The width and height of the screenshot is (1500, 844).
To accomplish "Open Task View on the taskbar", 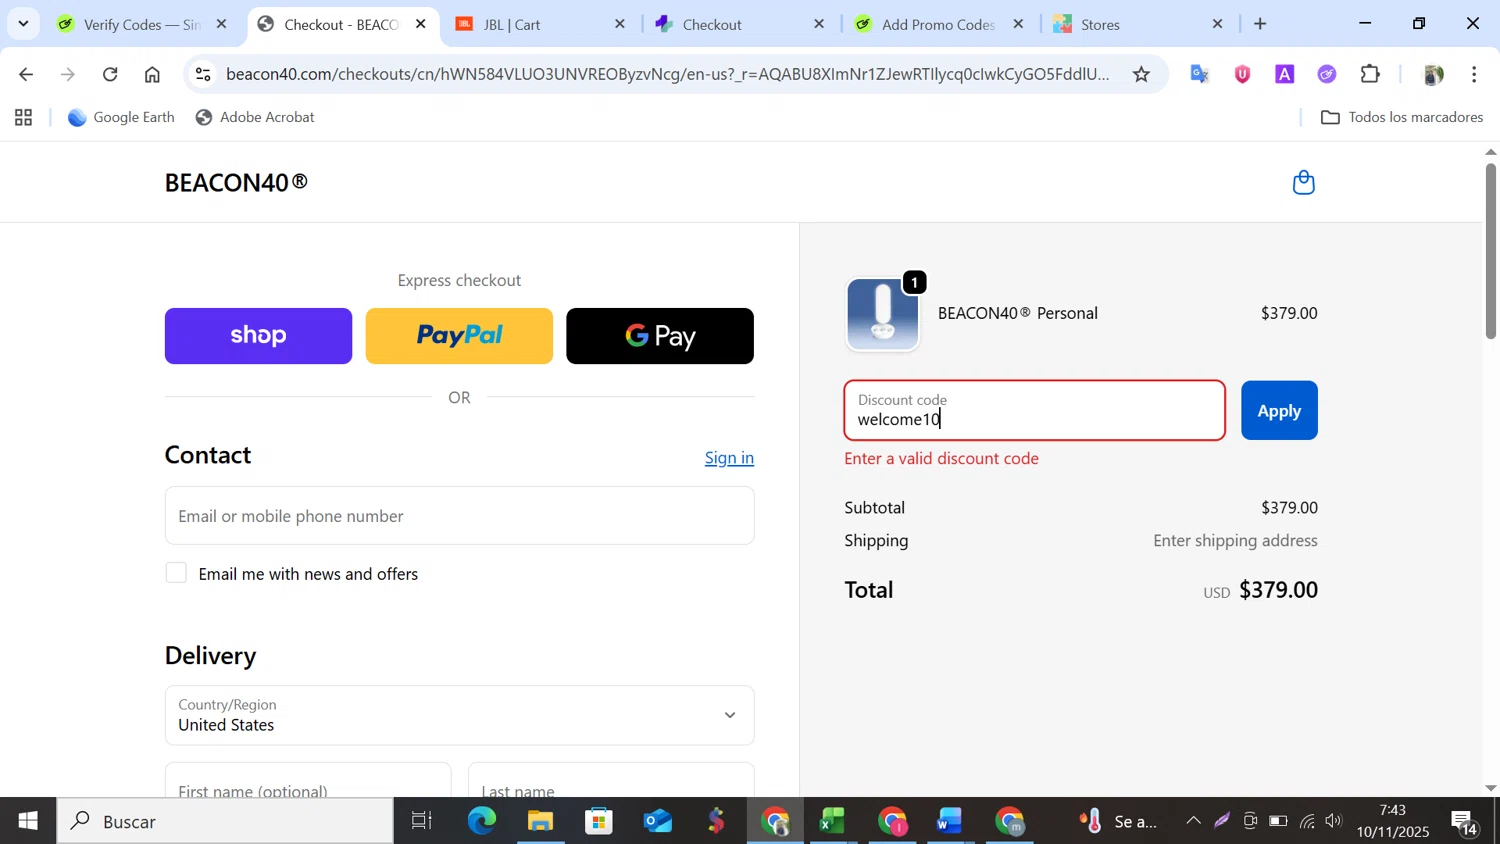I will pyautogui.click(x=422, y=821).
